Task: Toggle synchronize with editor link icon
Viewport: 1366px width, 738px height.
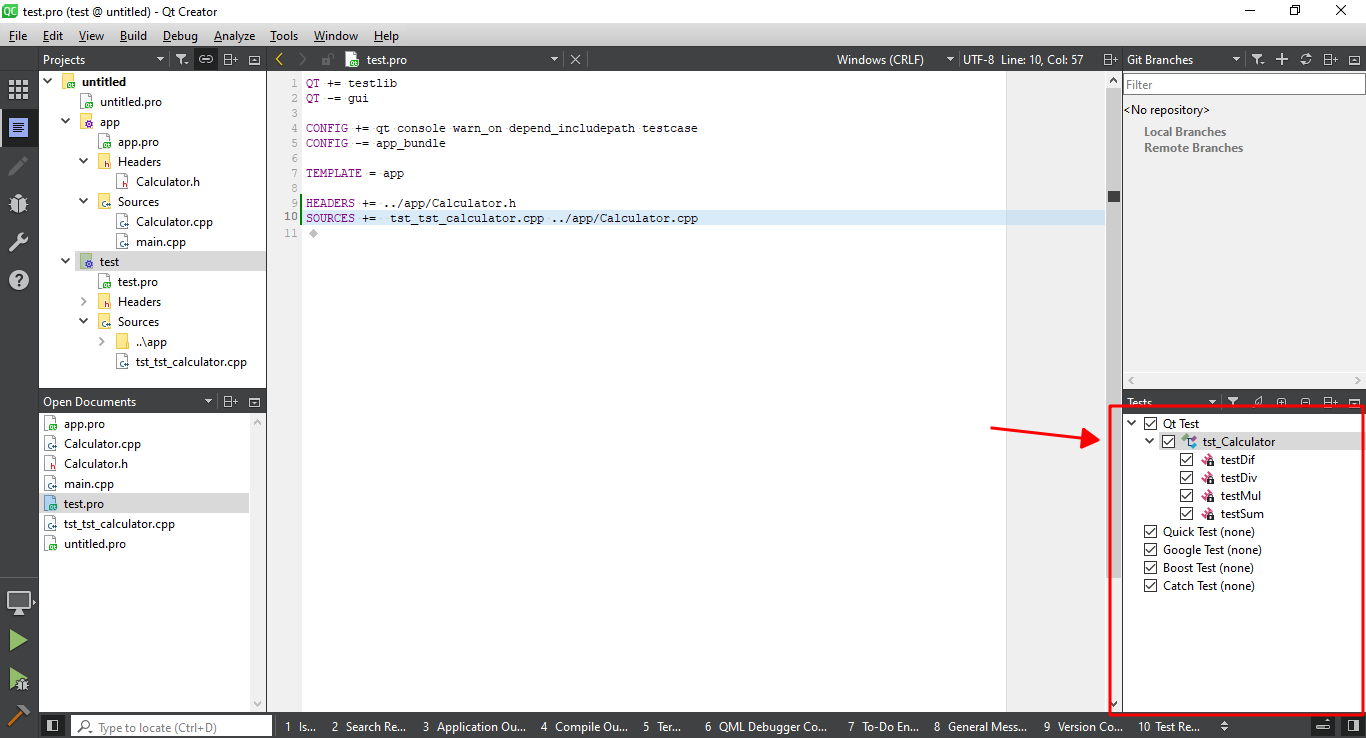Action: tap(205, 60)
